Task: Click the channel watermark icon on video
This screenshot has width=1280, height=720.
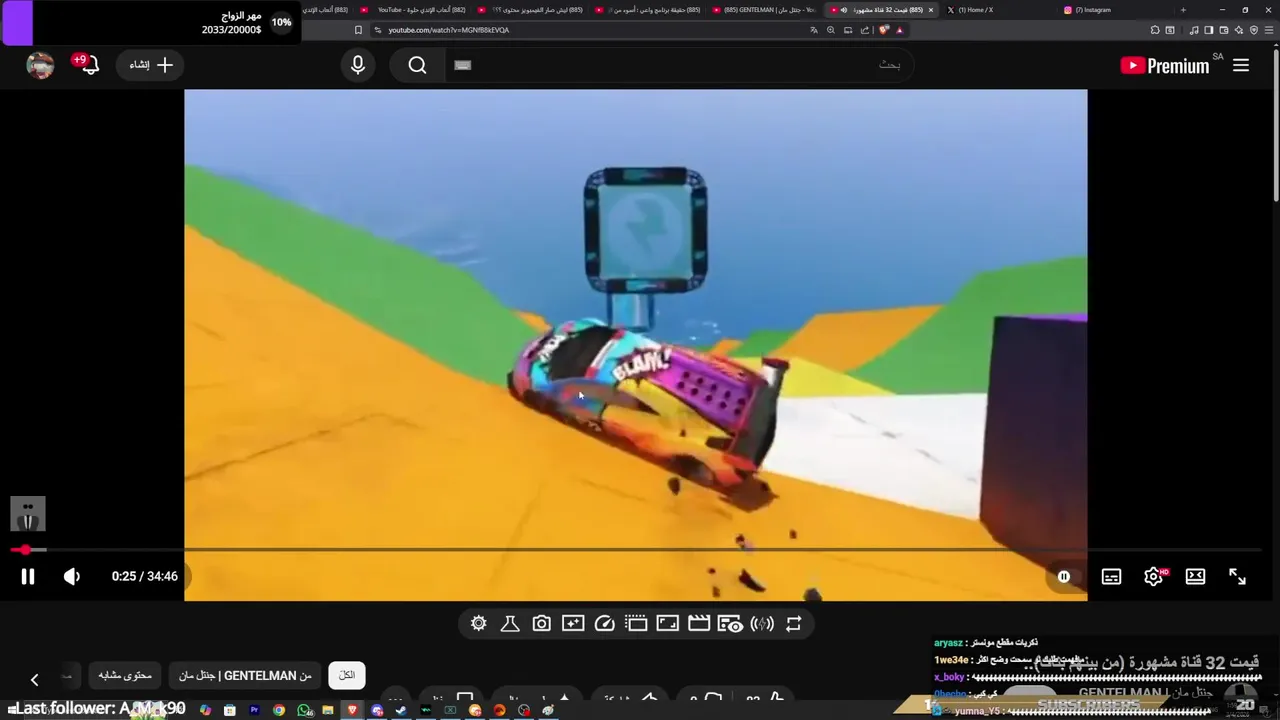Action: tap(28, 514)
